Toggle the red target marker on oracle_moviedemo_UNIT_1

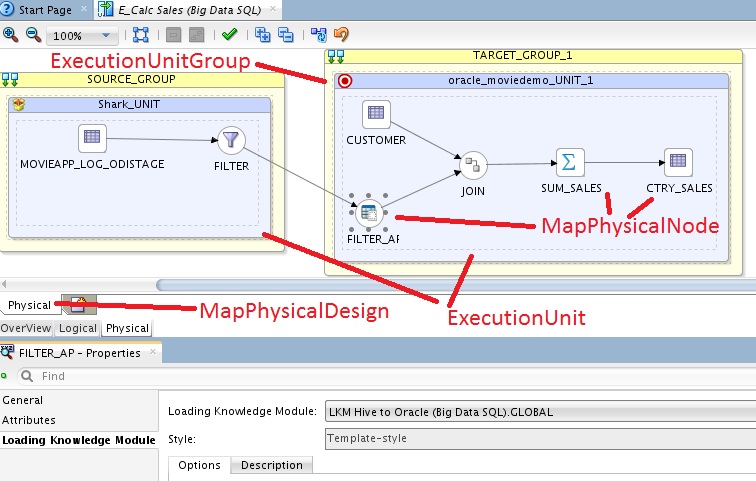pos(346,82)
